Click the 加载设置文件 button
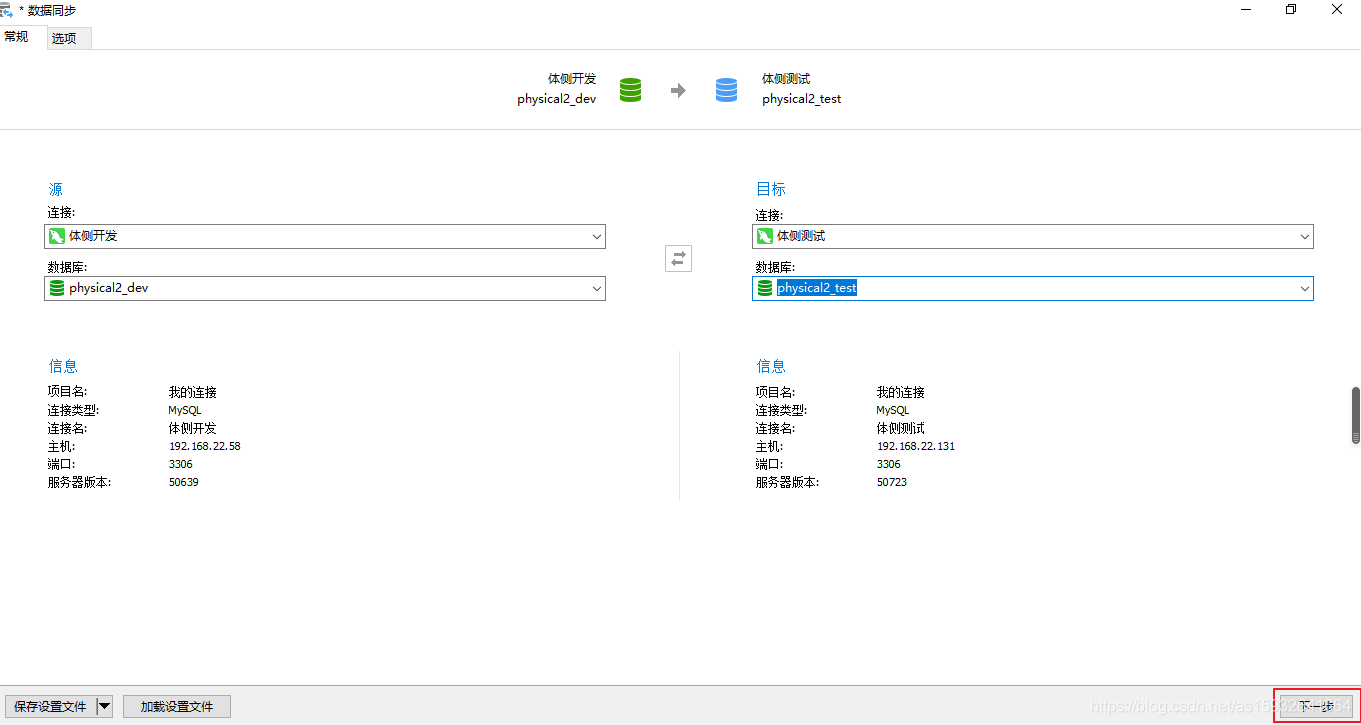1361x725 pixels. (176, 706)
